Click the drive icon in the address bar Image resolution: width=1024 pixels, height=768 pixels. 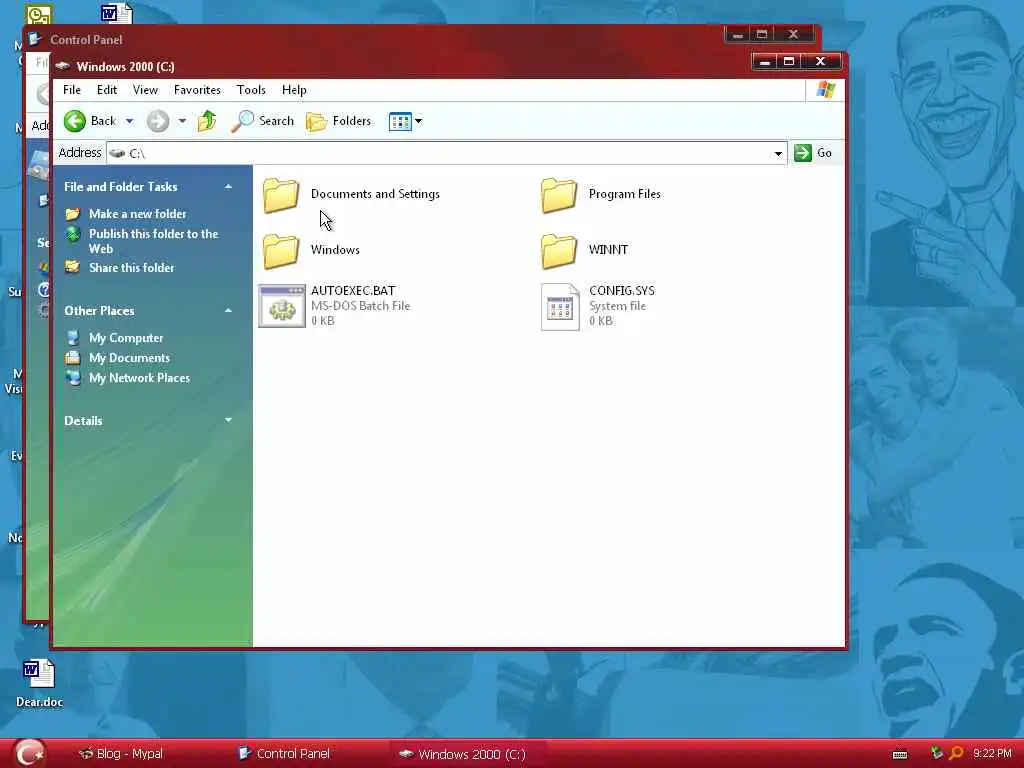118,153
